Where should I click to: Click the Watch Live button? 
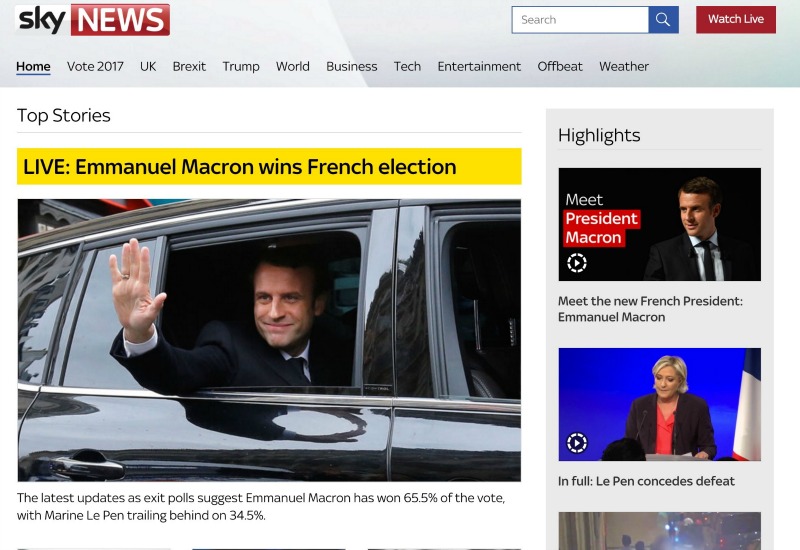pos(736,19)
